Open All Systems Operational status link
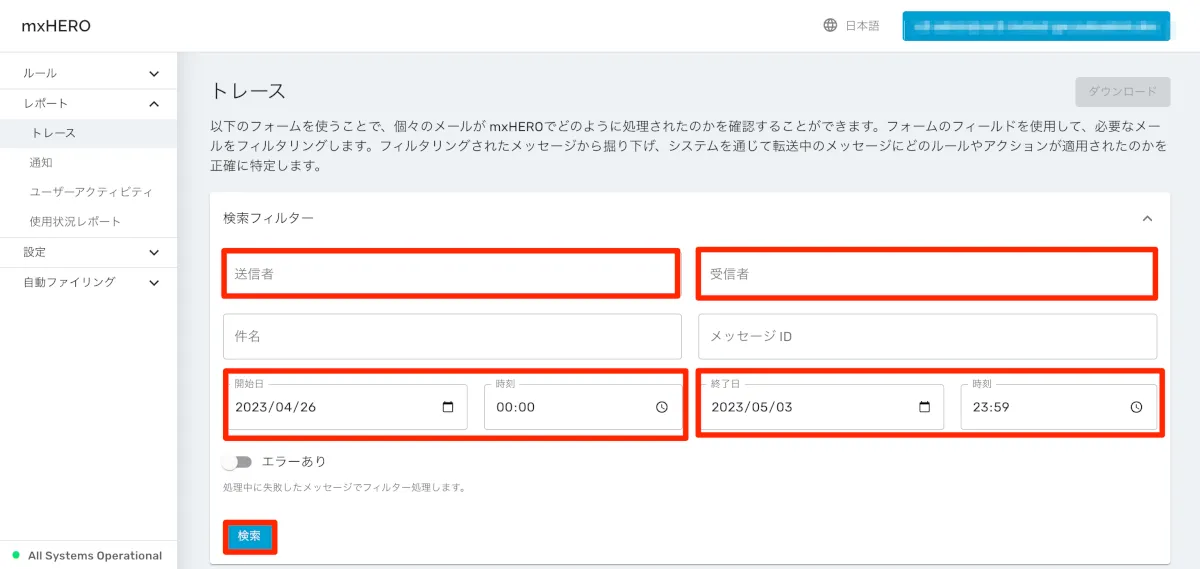This screenshot has width=1200, height=569. (95, 555)
